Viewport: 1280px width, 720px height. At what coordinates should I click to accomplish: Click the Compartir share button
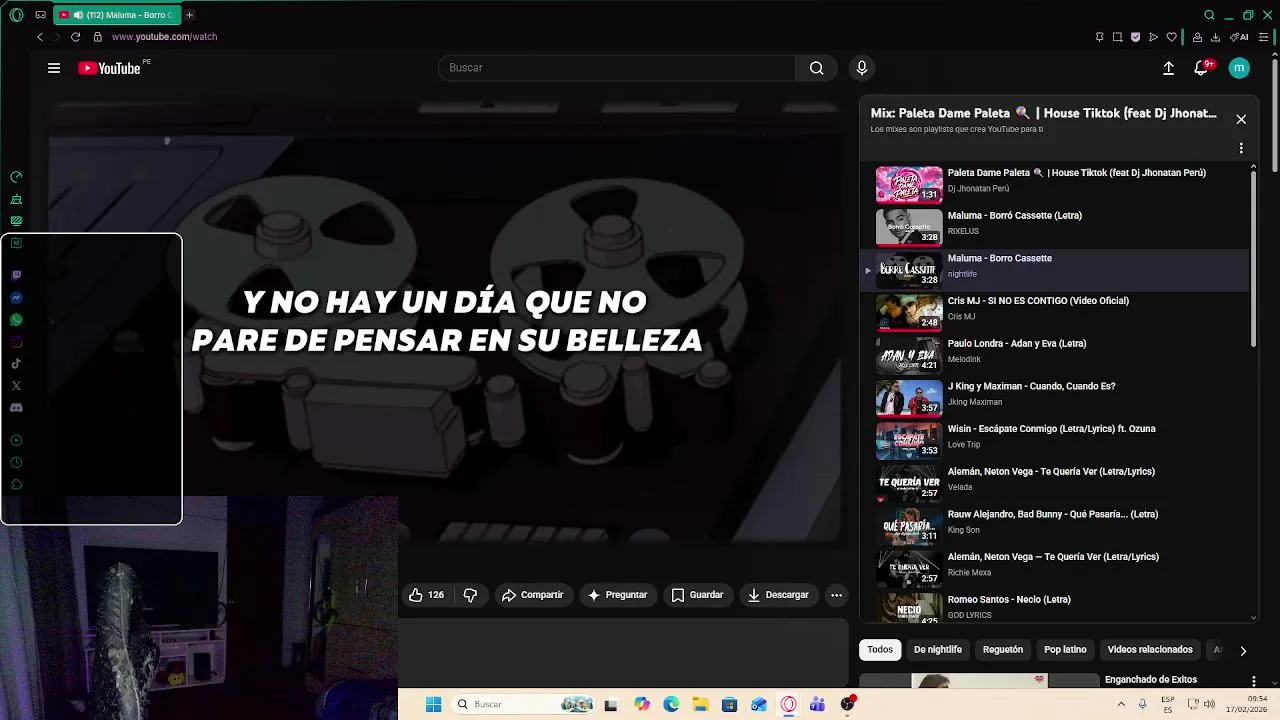pos(532,595)
